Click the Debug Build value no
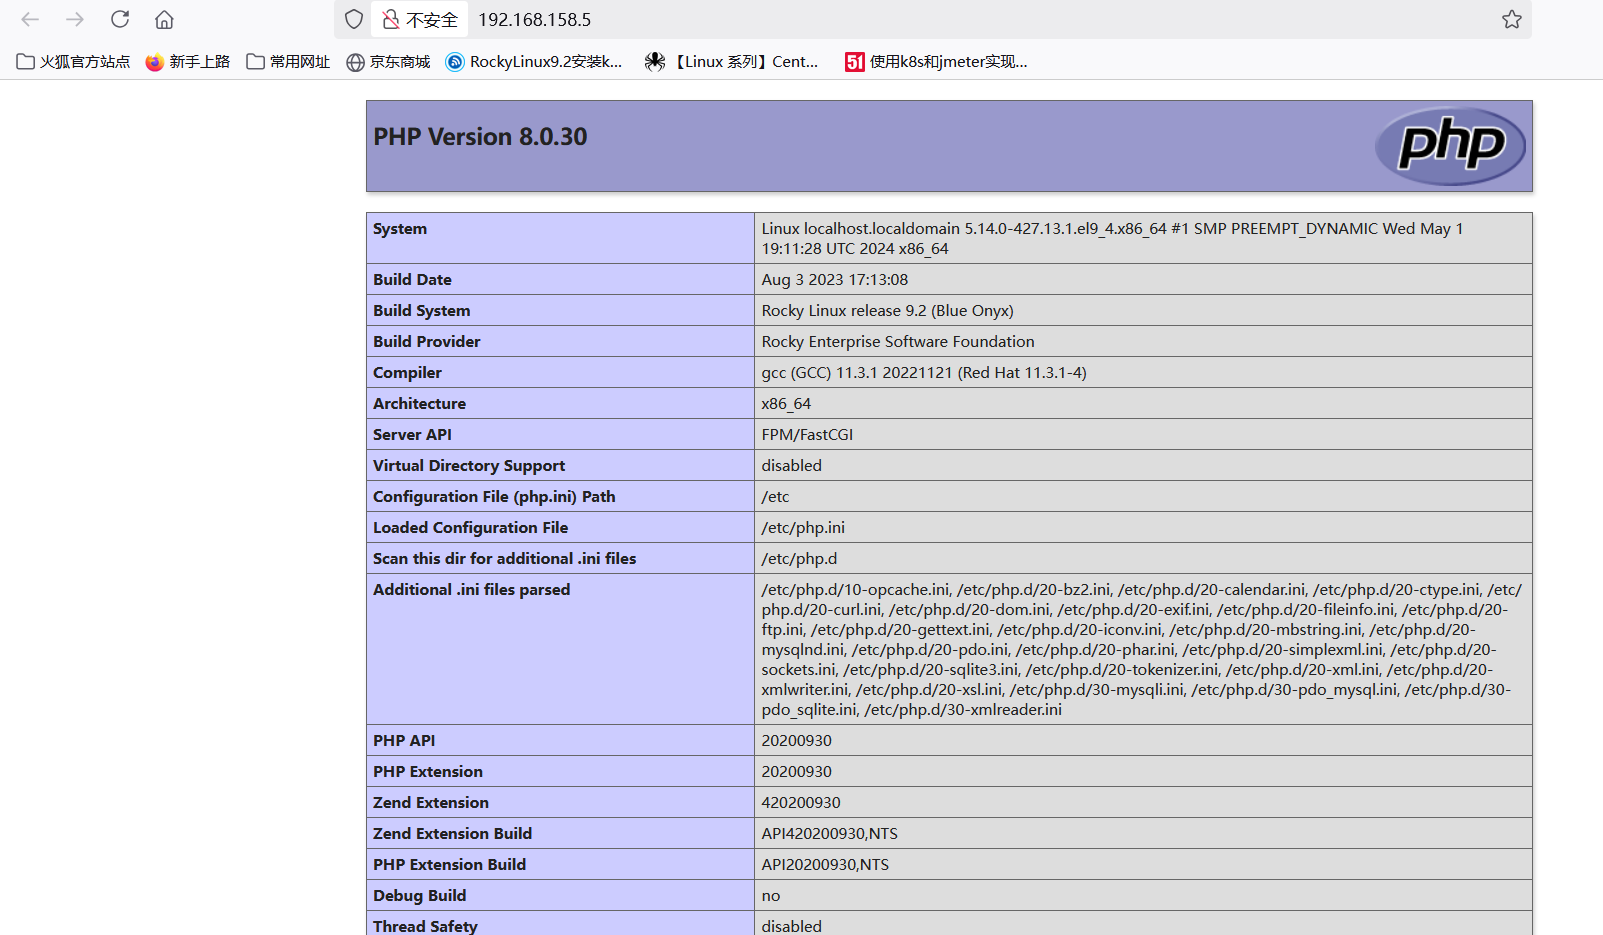Viewport: 1603px width, 935px height. pyautogui.click(x=771, y=896)
